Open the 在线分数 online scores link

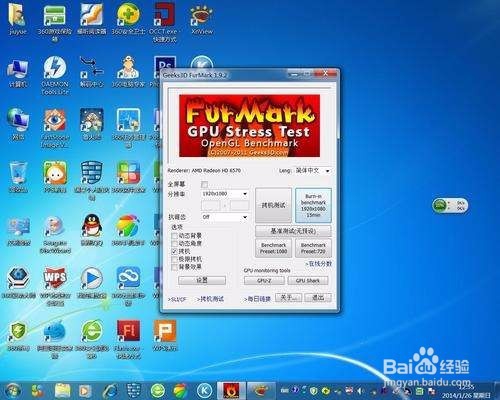coord(319,264)
